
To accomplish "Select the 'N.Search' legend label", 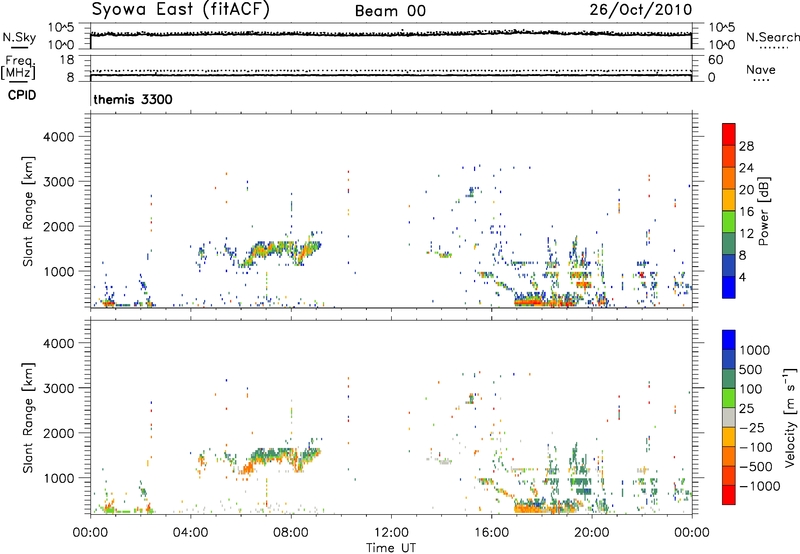I will tap(772, 37).
